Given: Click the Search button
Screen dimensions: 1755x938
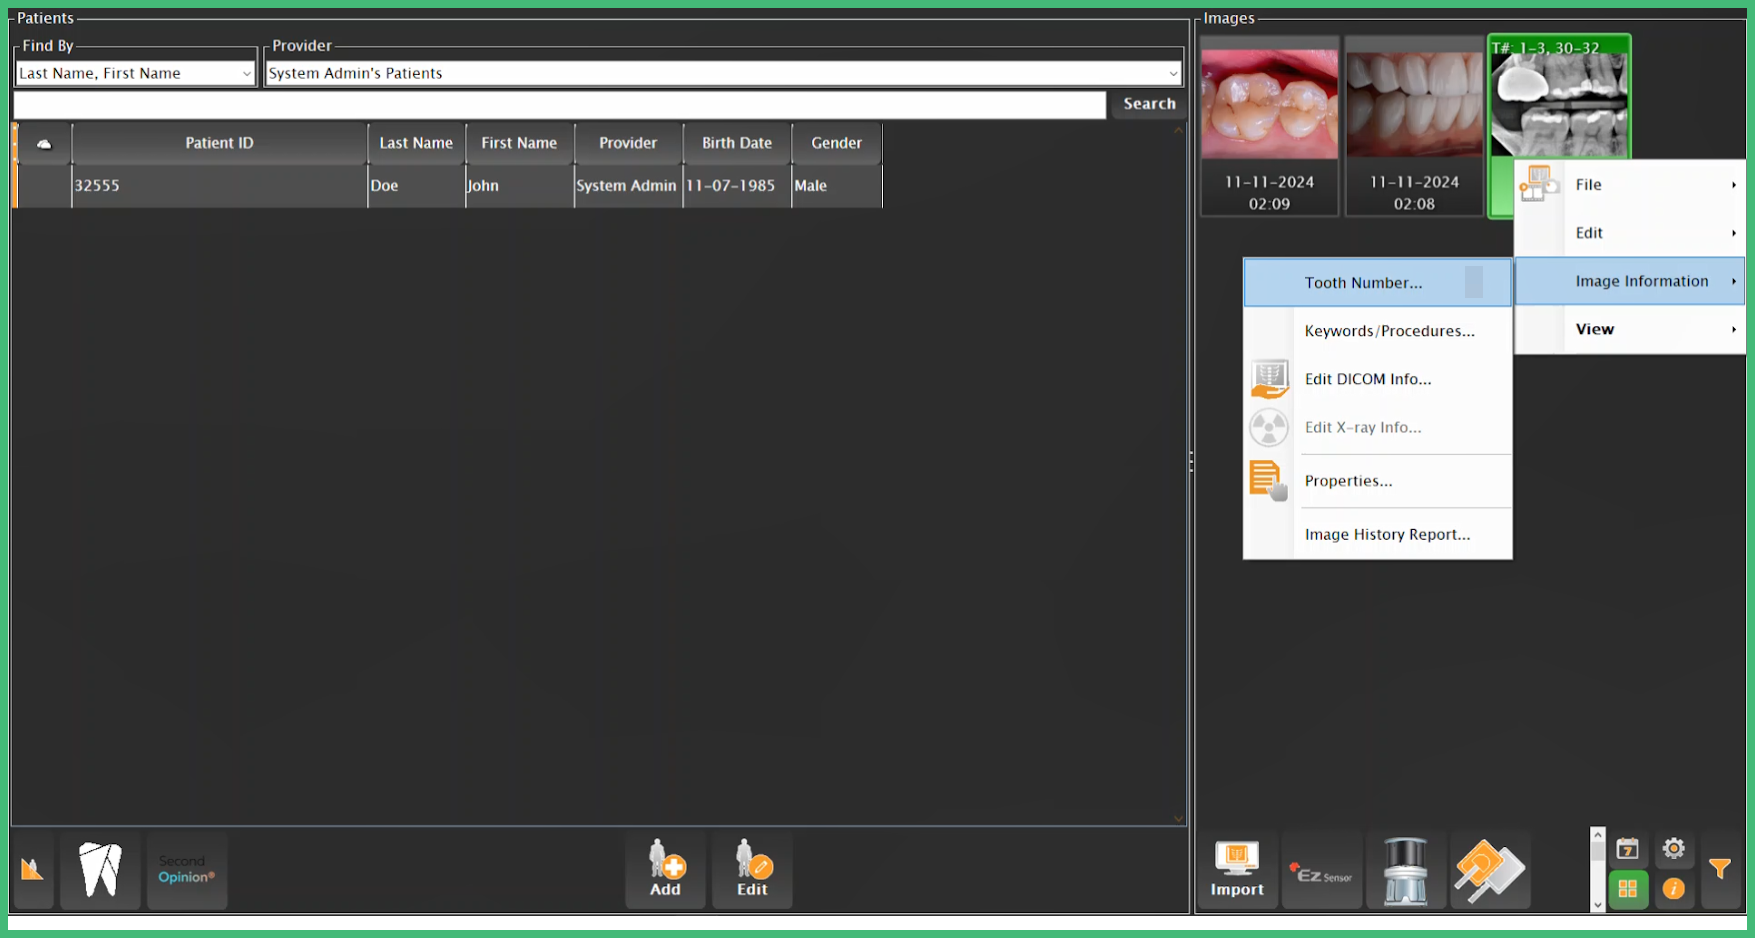Looking at the screenshot, I should [x=1148, y=103].
